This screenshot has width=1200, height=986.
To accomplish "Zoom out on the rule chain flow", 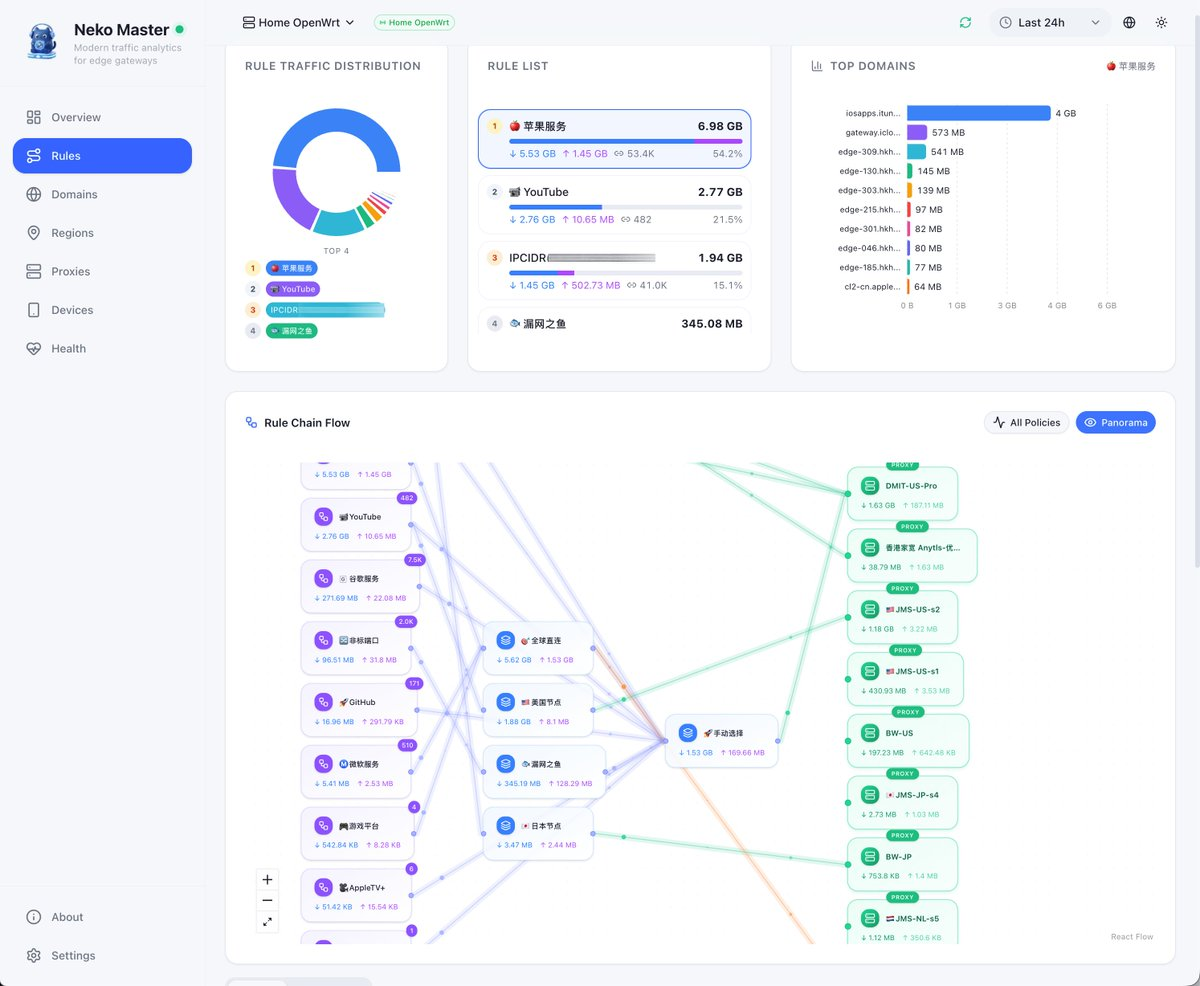I will (x=267, y=901).
